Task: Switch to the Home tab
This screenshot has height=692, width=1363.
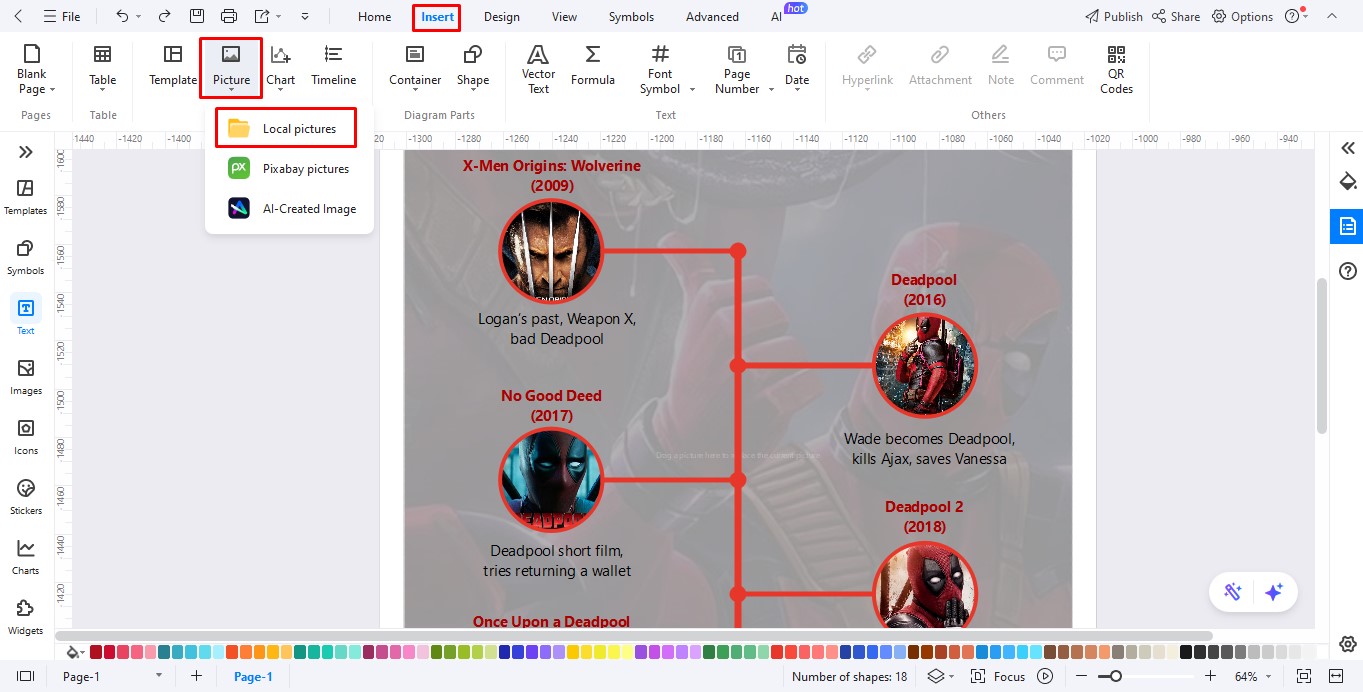Action: point(375,17)
